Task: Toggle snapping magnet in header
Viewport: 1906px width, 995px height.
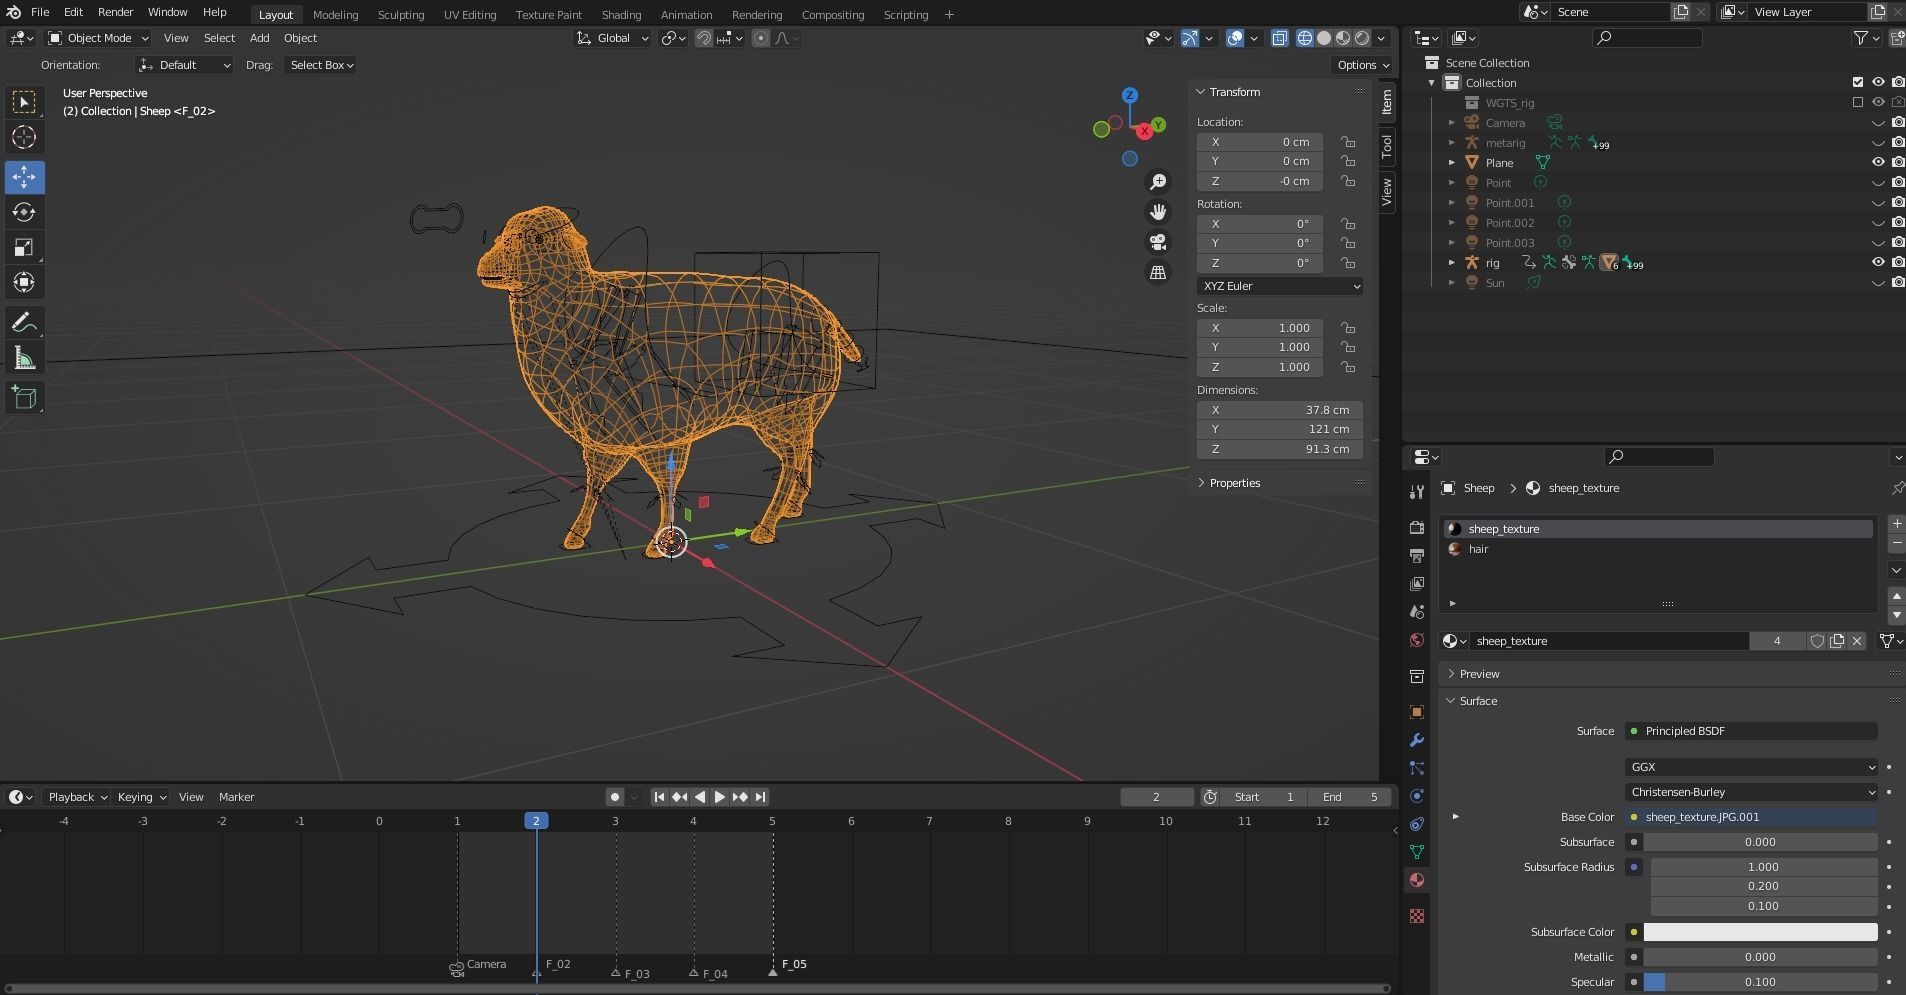Action: [x=704, y=38]
